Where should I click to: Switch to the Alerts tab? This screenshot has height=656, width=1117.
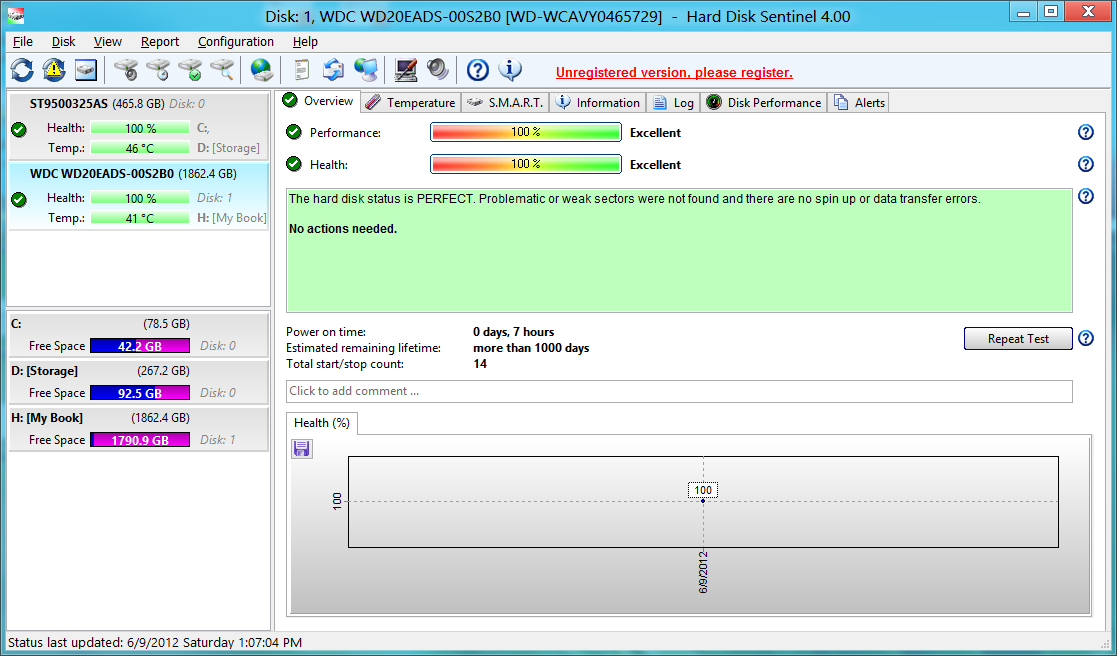[858, 103]
